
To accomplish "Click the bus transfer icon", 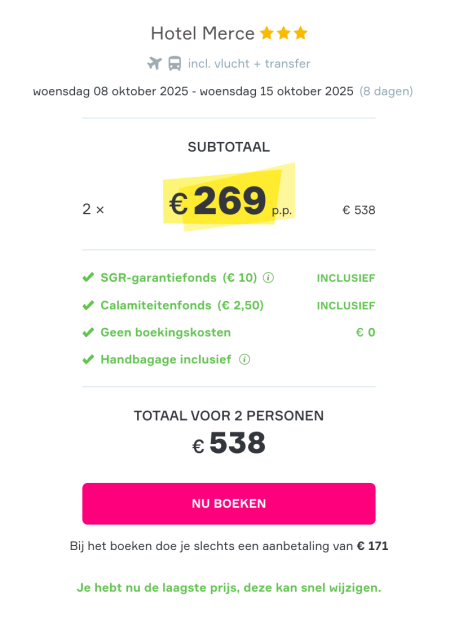I will click(x=175, y=63).
